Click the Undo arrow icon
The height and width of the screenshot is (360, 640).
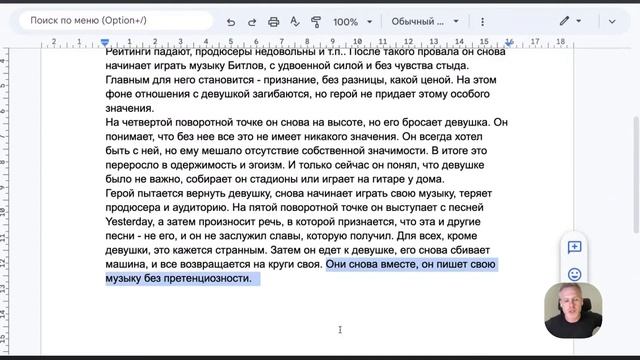tap(231, 22)
